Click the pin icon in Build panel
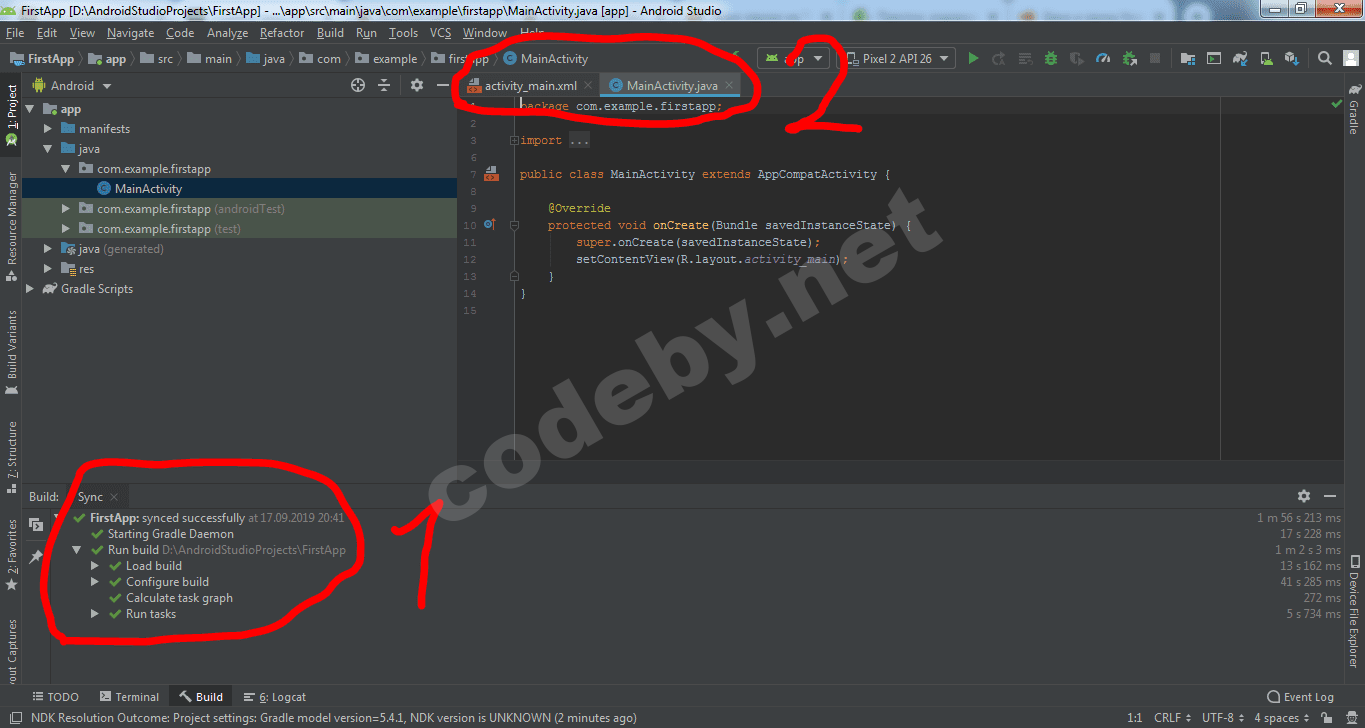This screenshot has height=728, width=1365. point(36,556)
